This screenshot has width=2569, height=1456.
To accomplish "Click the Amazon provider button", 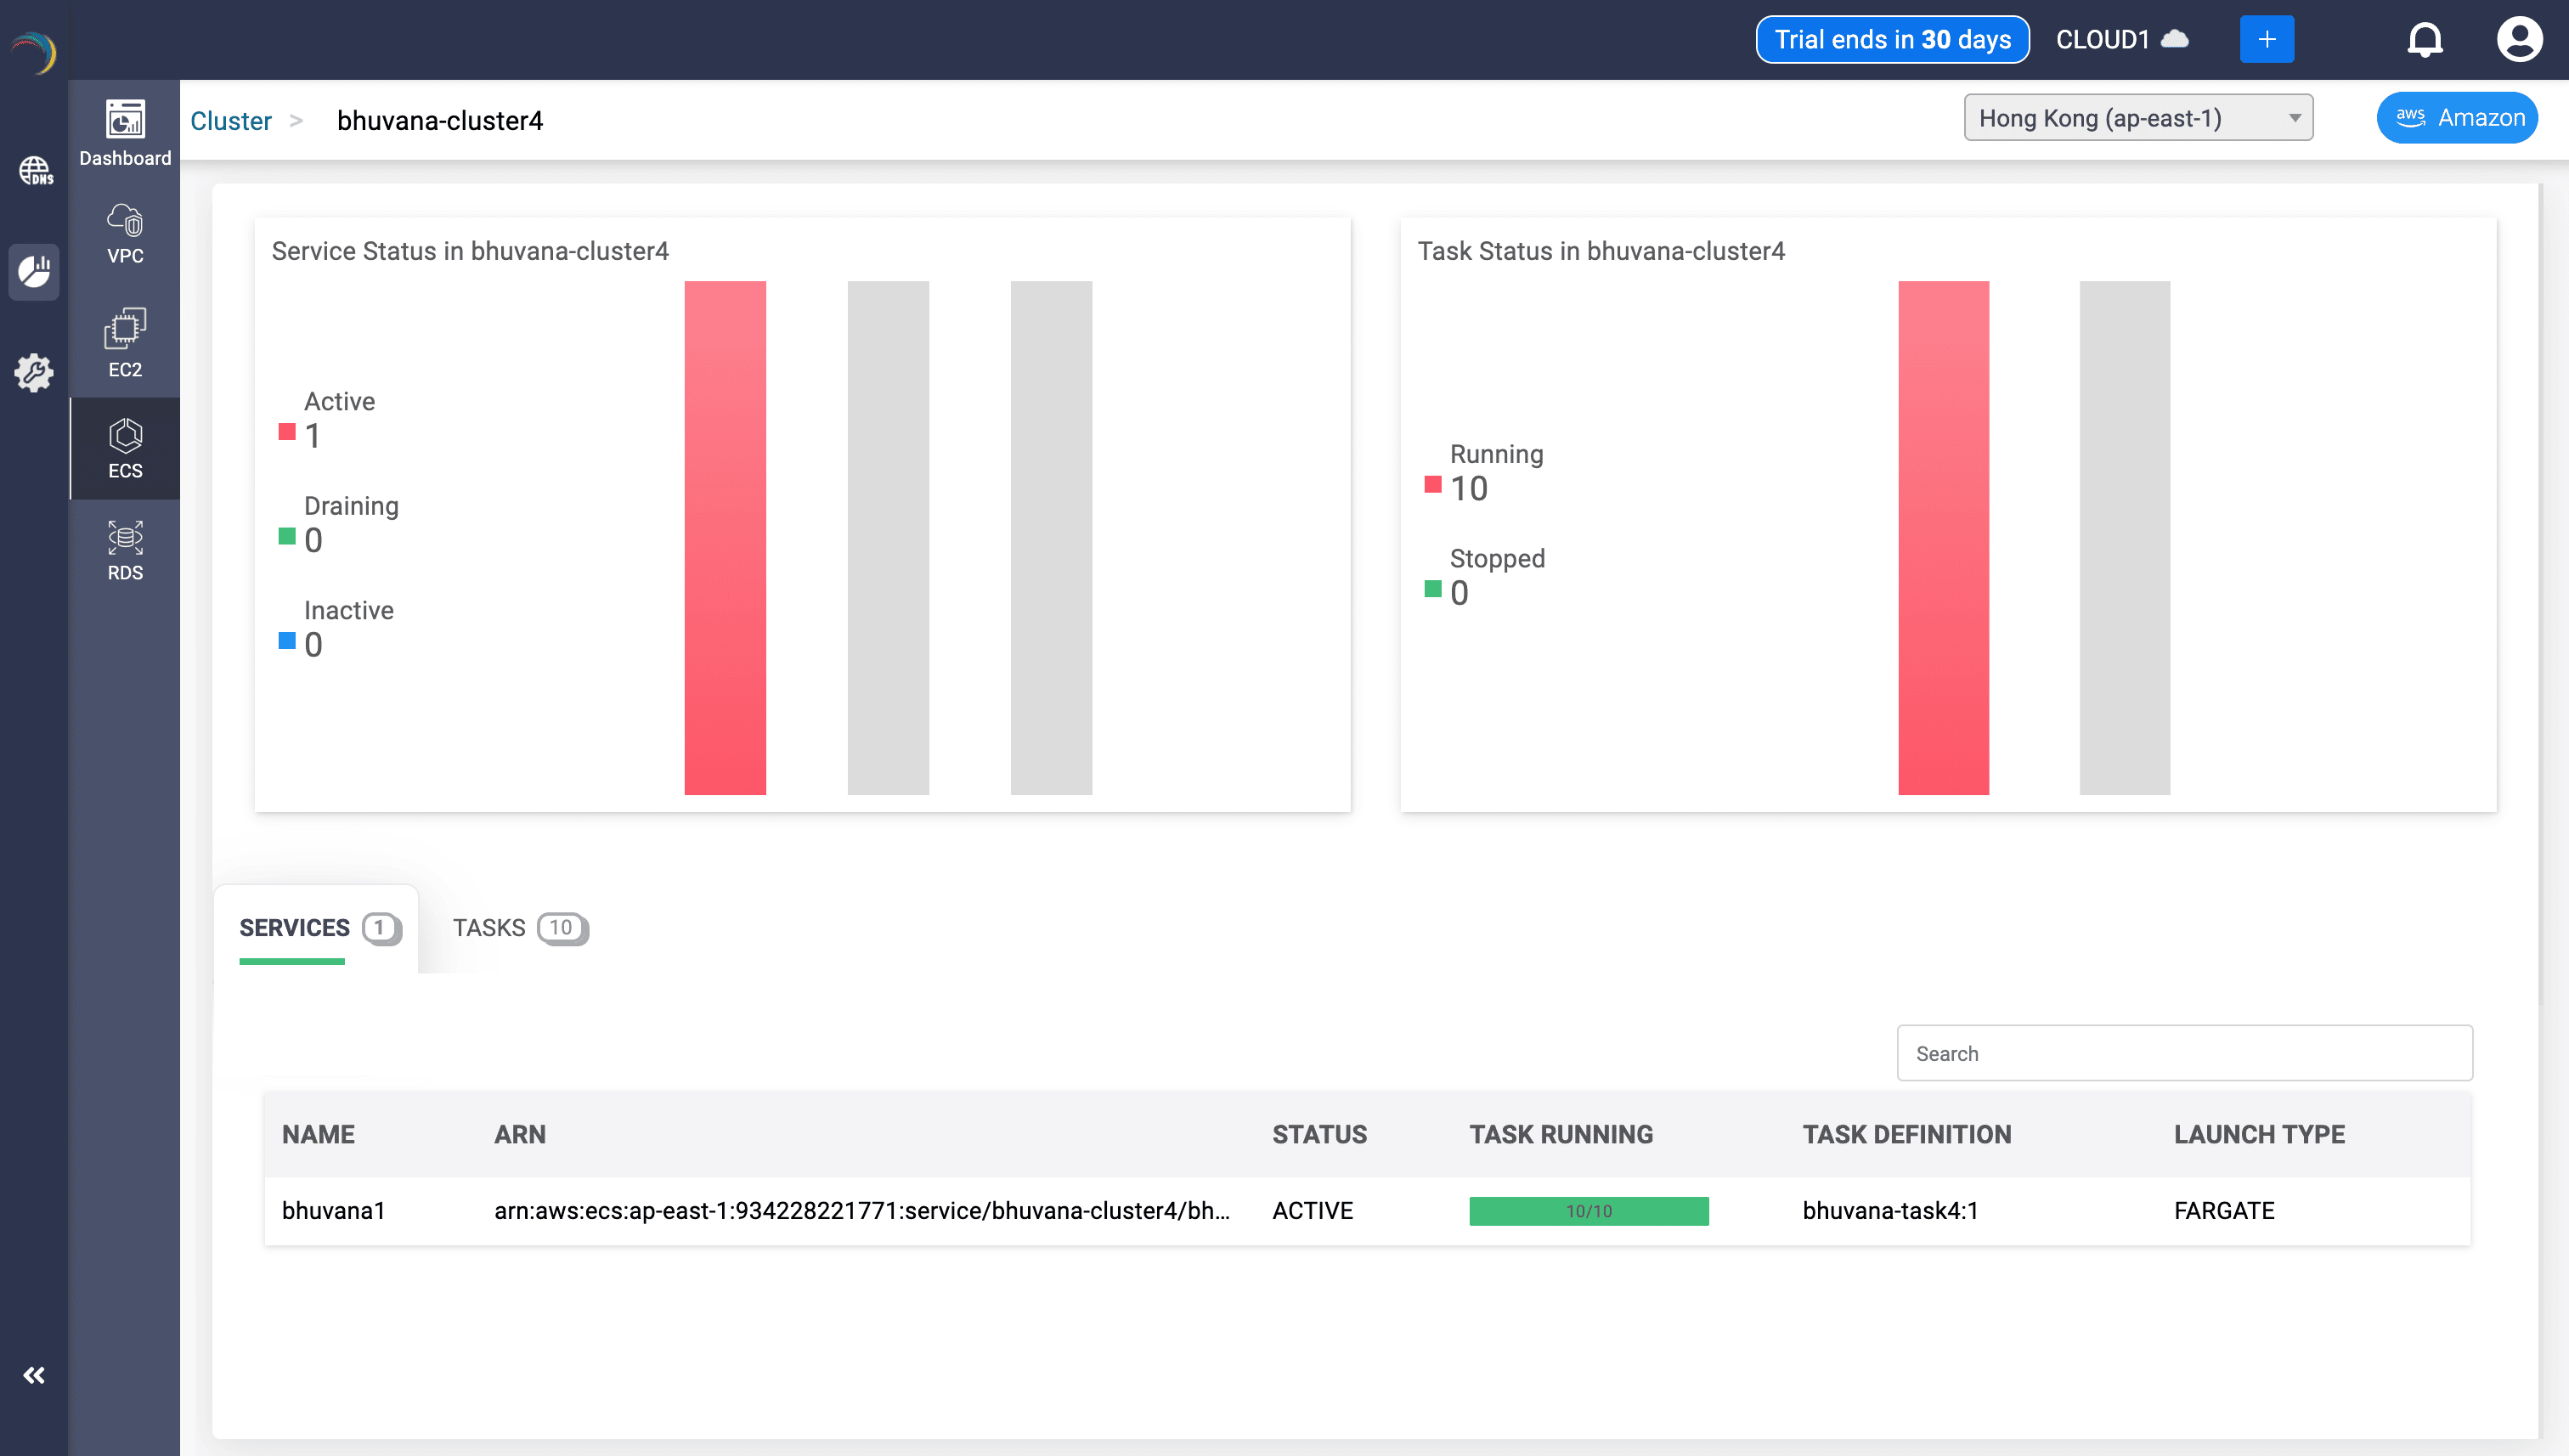I will (x=2457, y=118).
